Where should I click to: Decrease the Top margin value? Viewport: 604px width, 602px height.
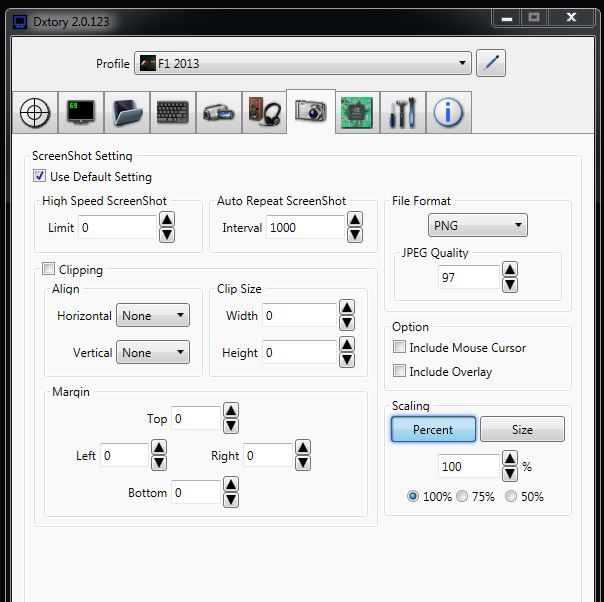tap(231, 426)
